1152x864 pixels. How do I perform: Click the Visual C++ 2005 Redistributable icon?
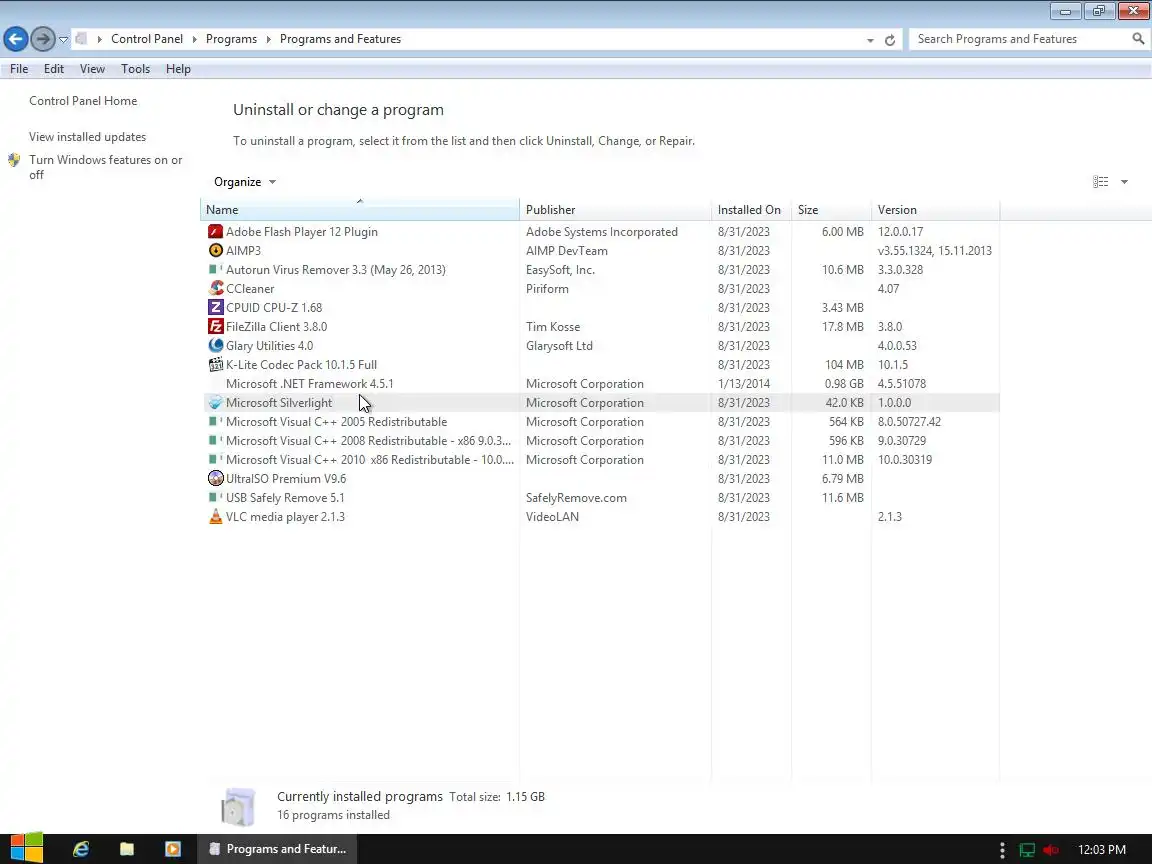coord(215,422)
